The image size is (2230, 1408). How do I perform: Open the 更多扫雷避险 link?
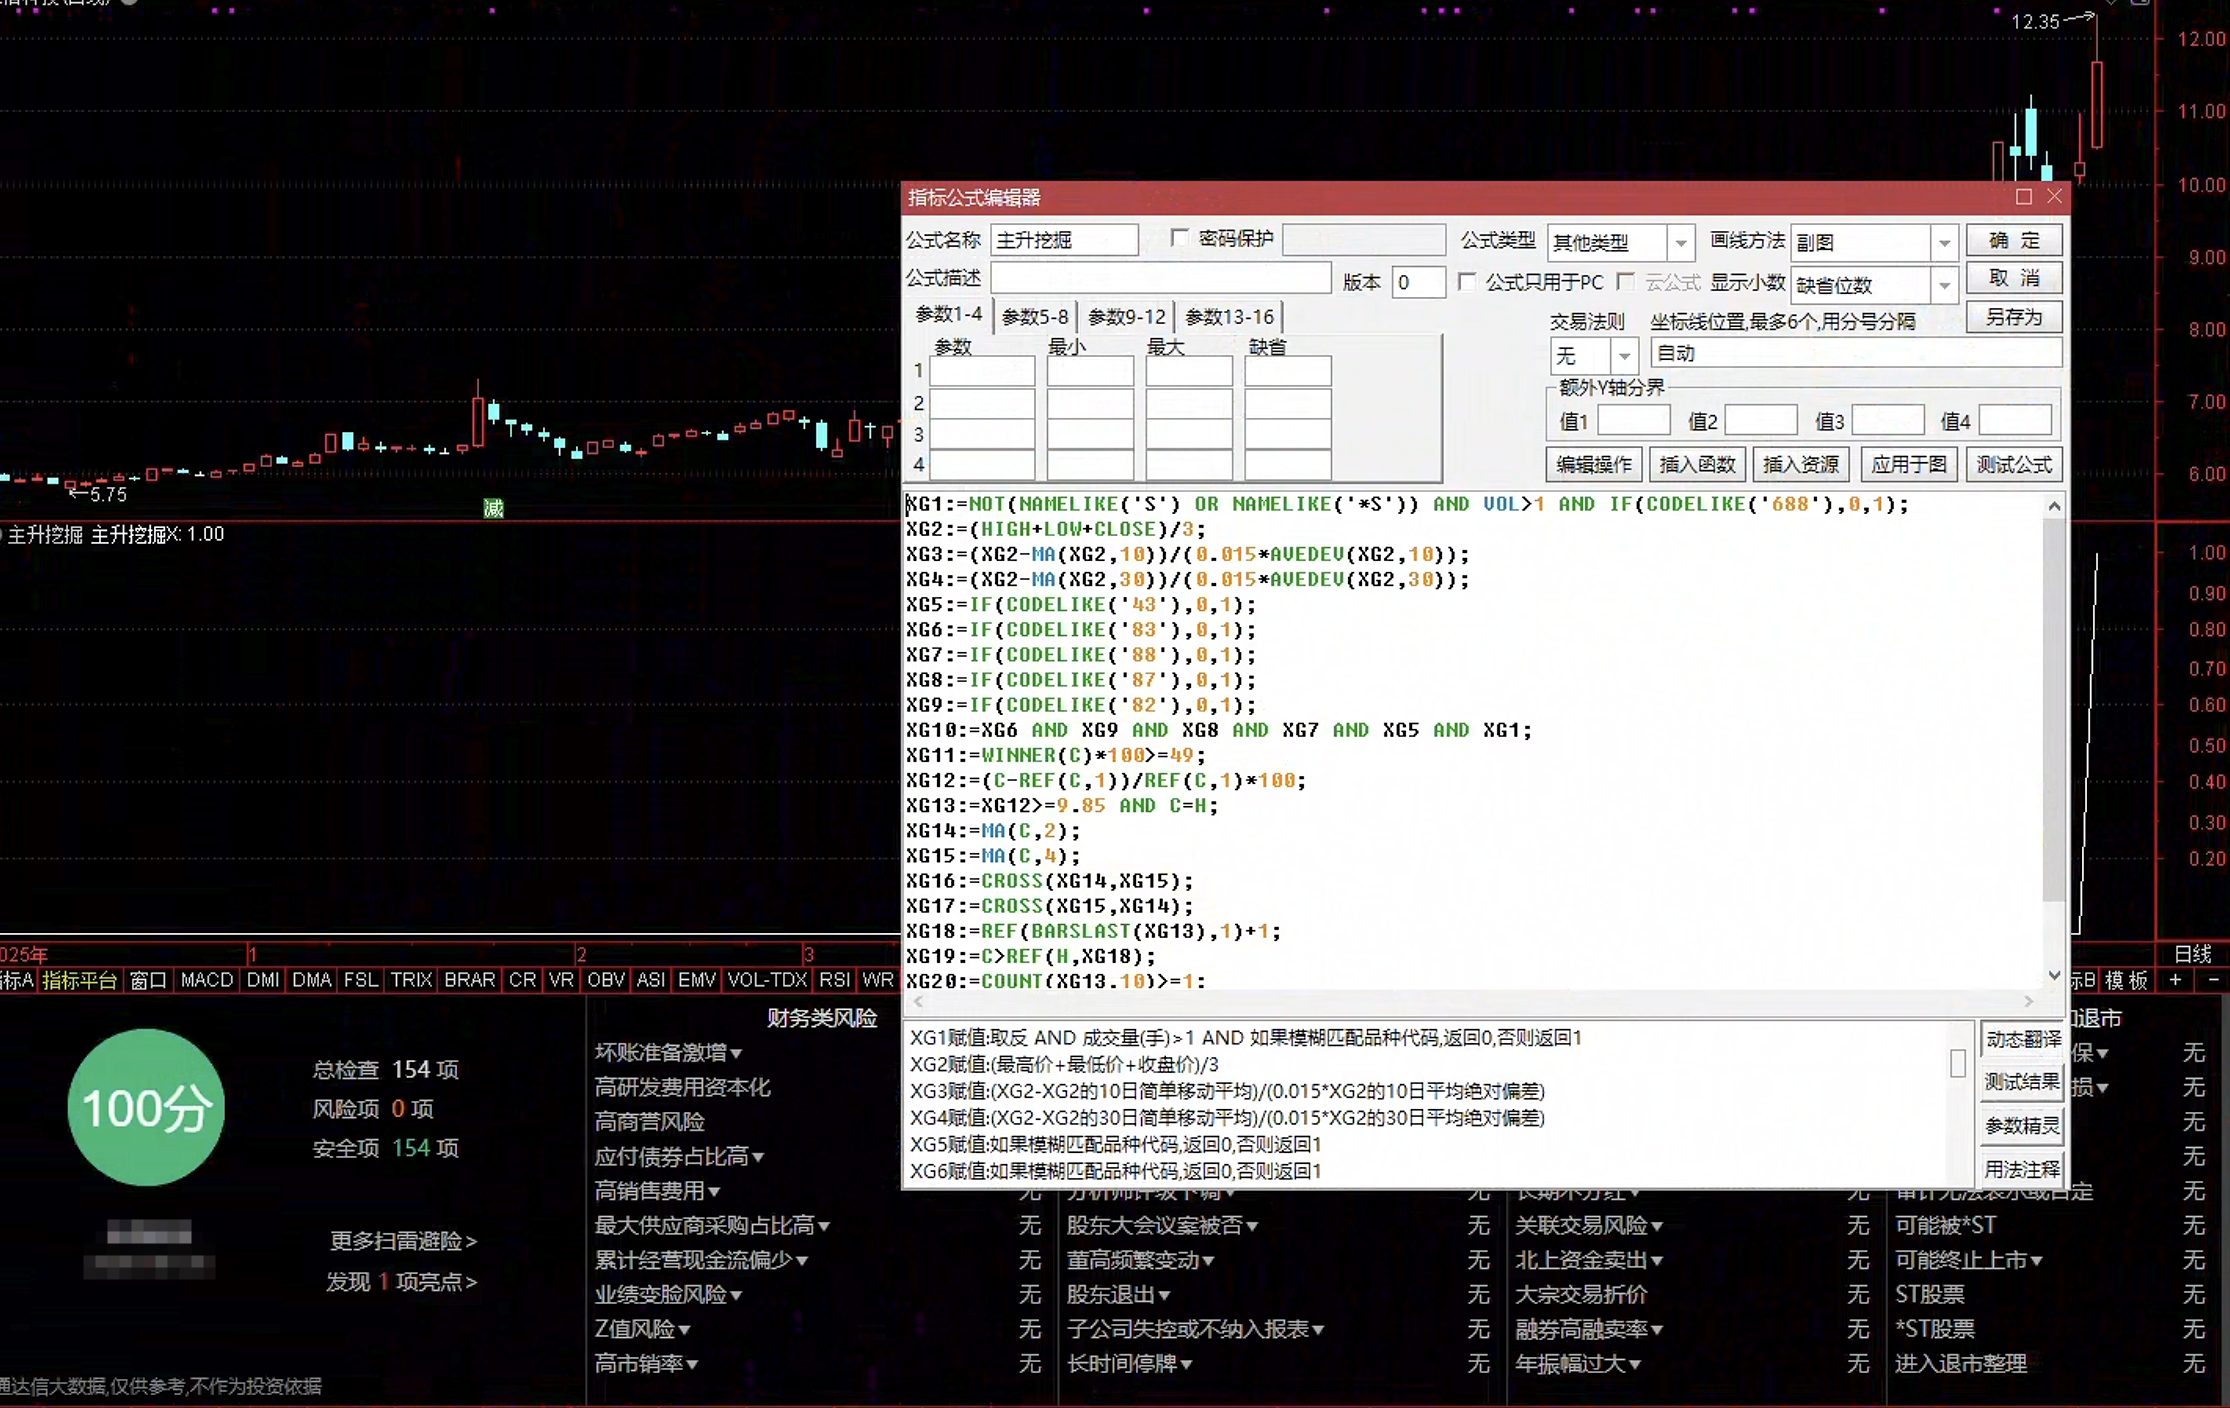[403, 1241]
